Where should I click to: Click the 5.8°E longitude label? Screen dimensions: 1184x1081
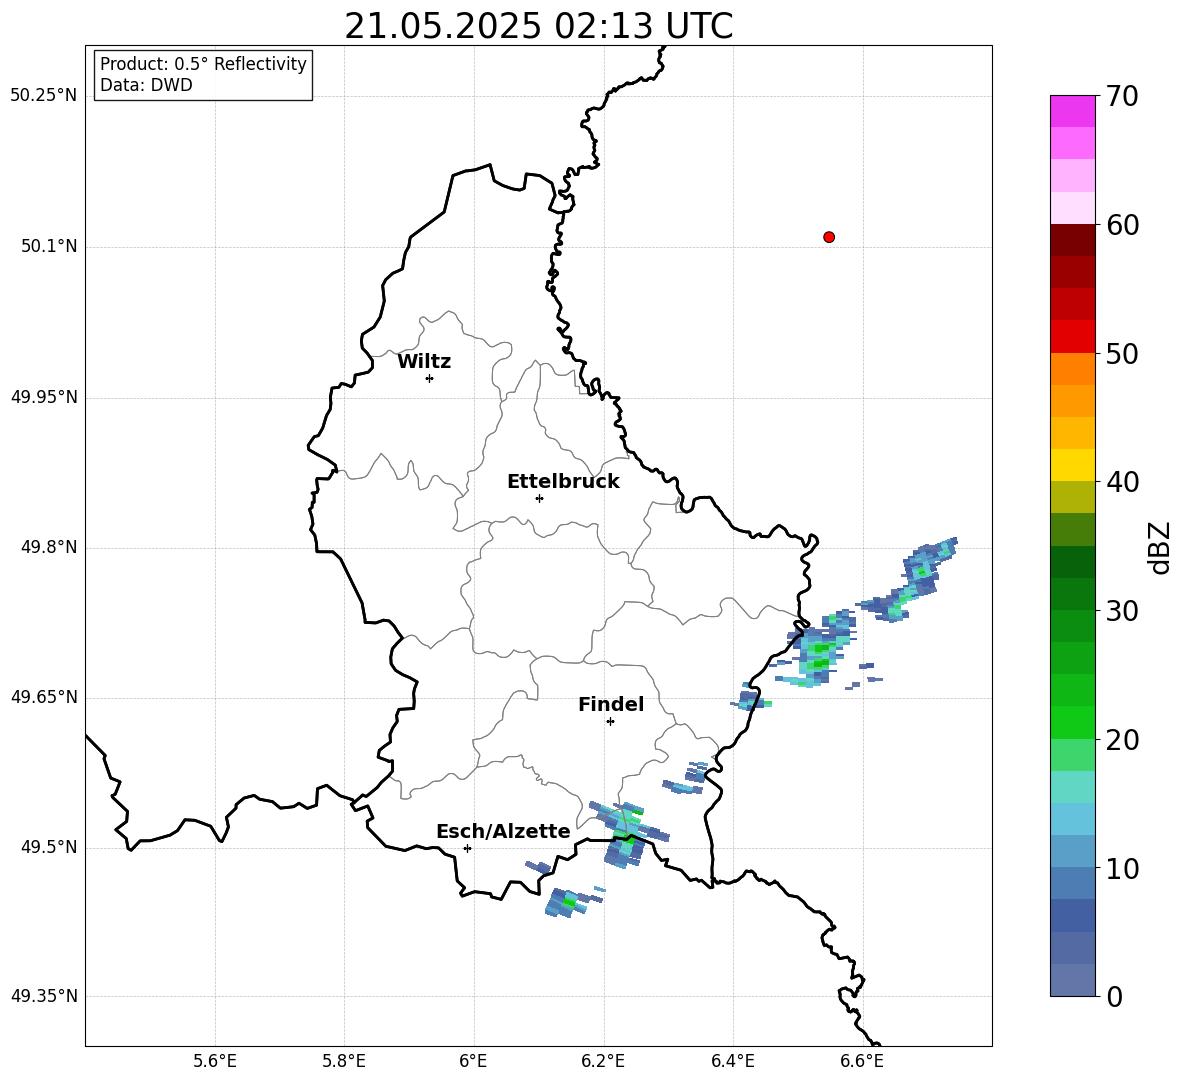[x=344, y=1061]
